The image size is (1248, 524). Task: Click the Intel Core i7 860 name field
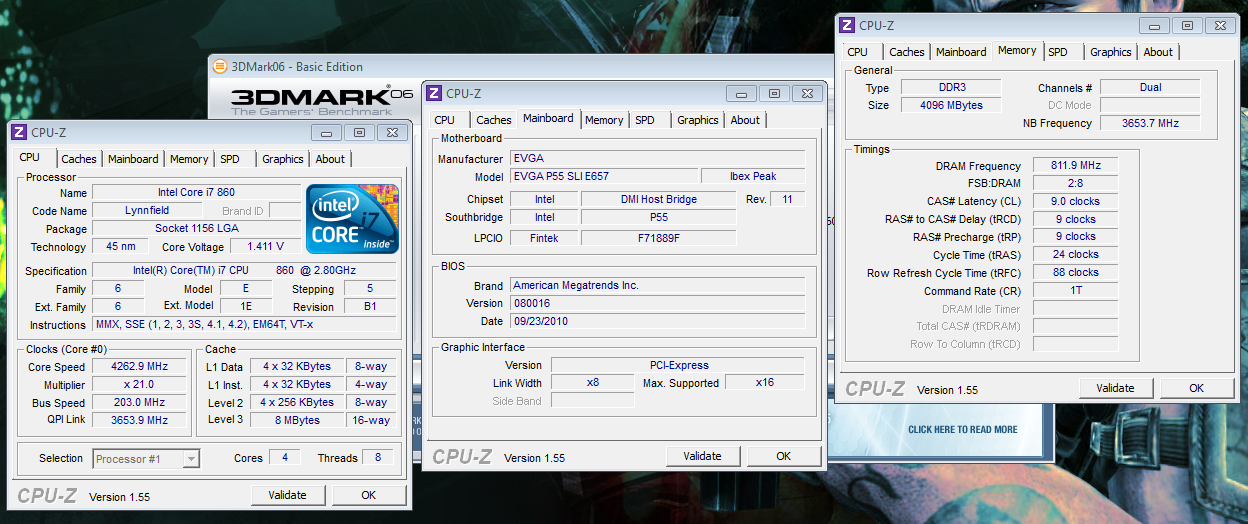(196, 192)
